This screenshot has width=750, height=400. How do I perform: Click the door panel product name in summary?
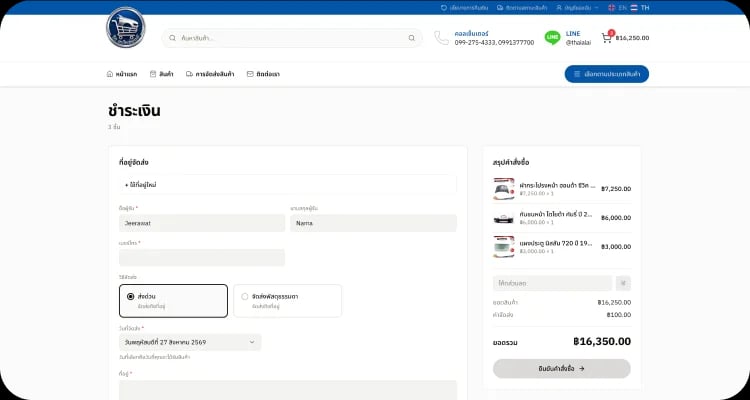pos(556,243)
